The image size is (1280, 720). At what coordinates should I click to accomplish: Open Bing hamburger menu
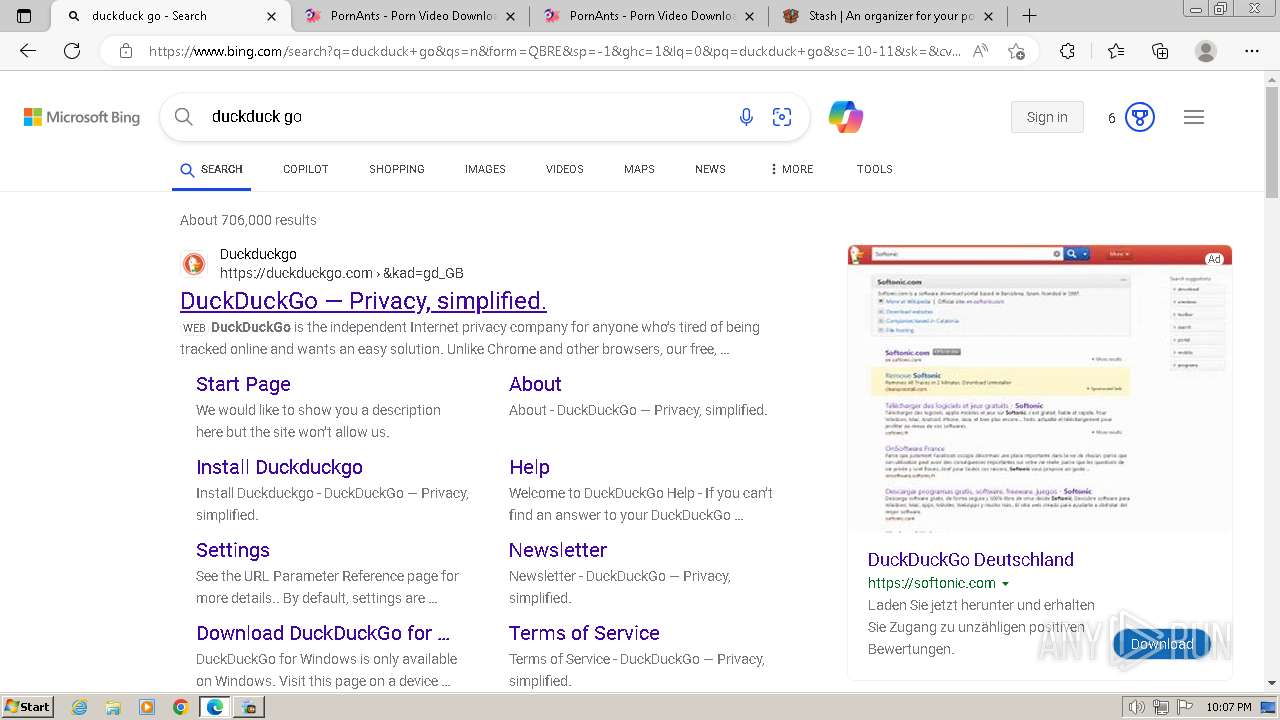(x=1194, y=117)
